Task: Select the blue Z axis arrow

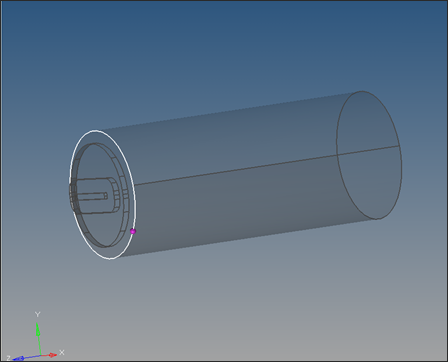Action: coord(26,358)
